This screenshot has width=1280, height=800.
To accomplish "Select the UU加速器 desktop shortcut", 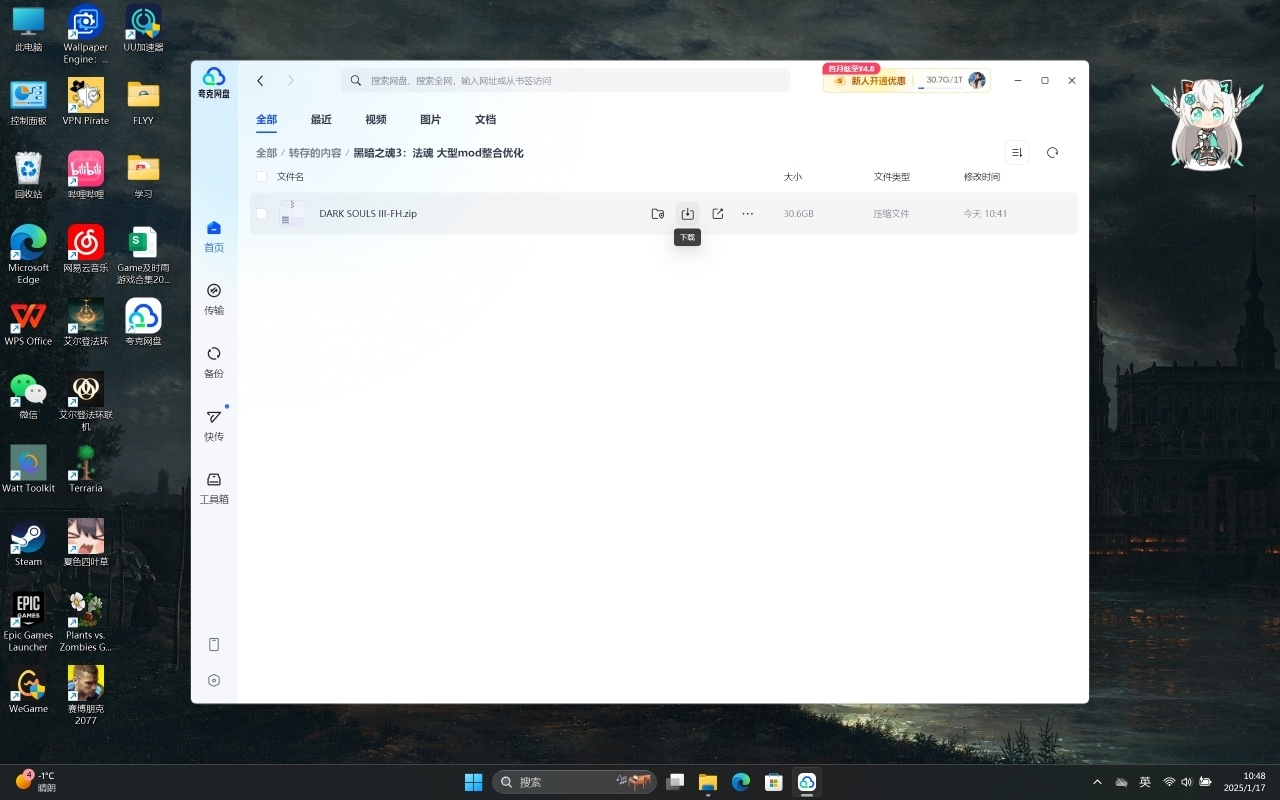I will [143, 29].
